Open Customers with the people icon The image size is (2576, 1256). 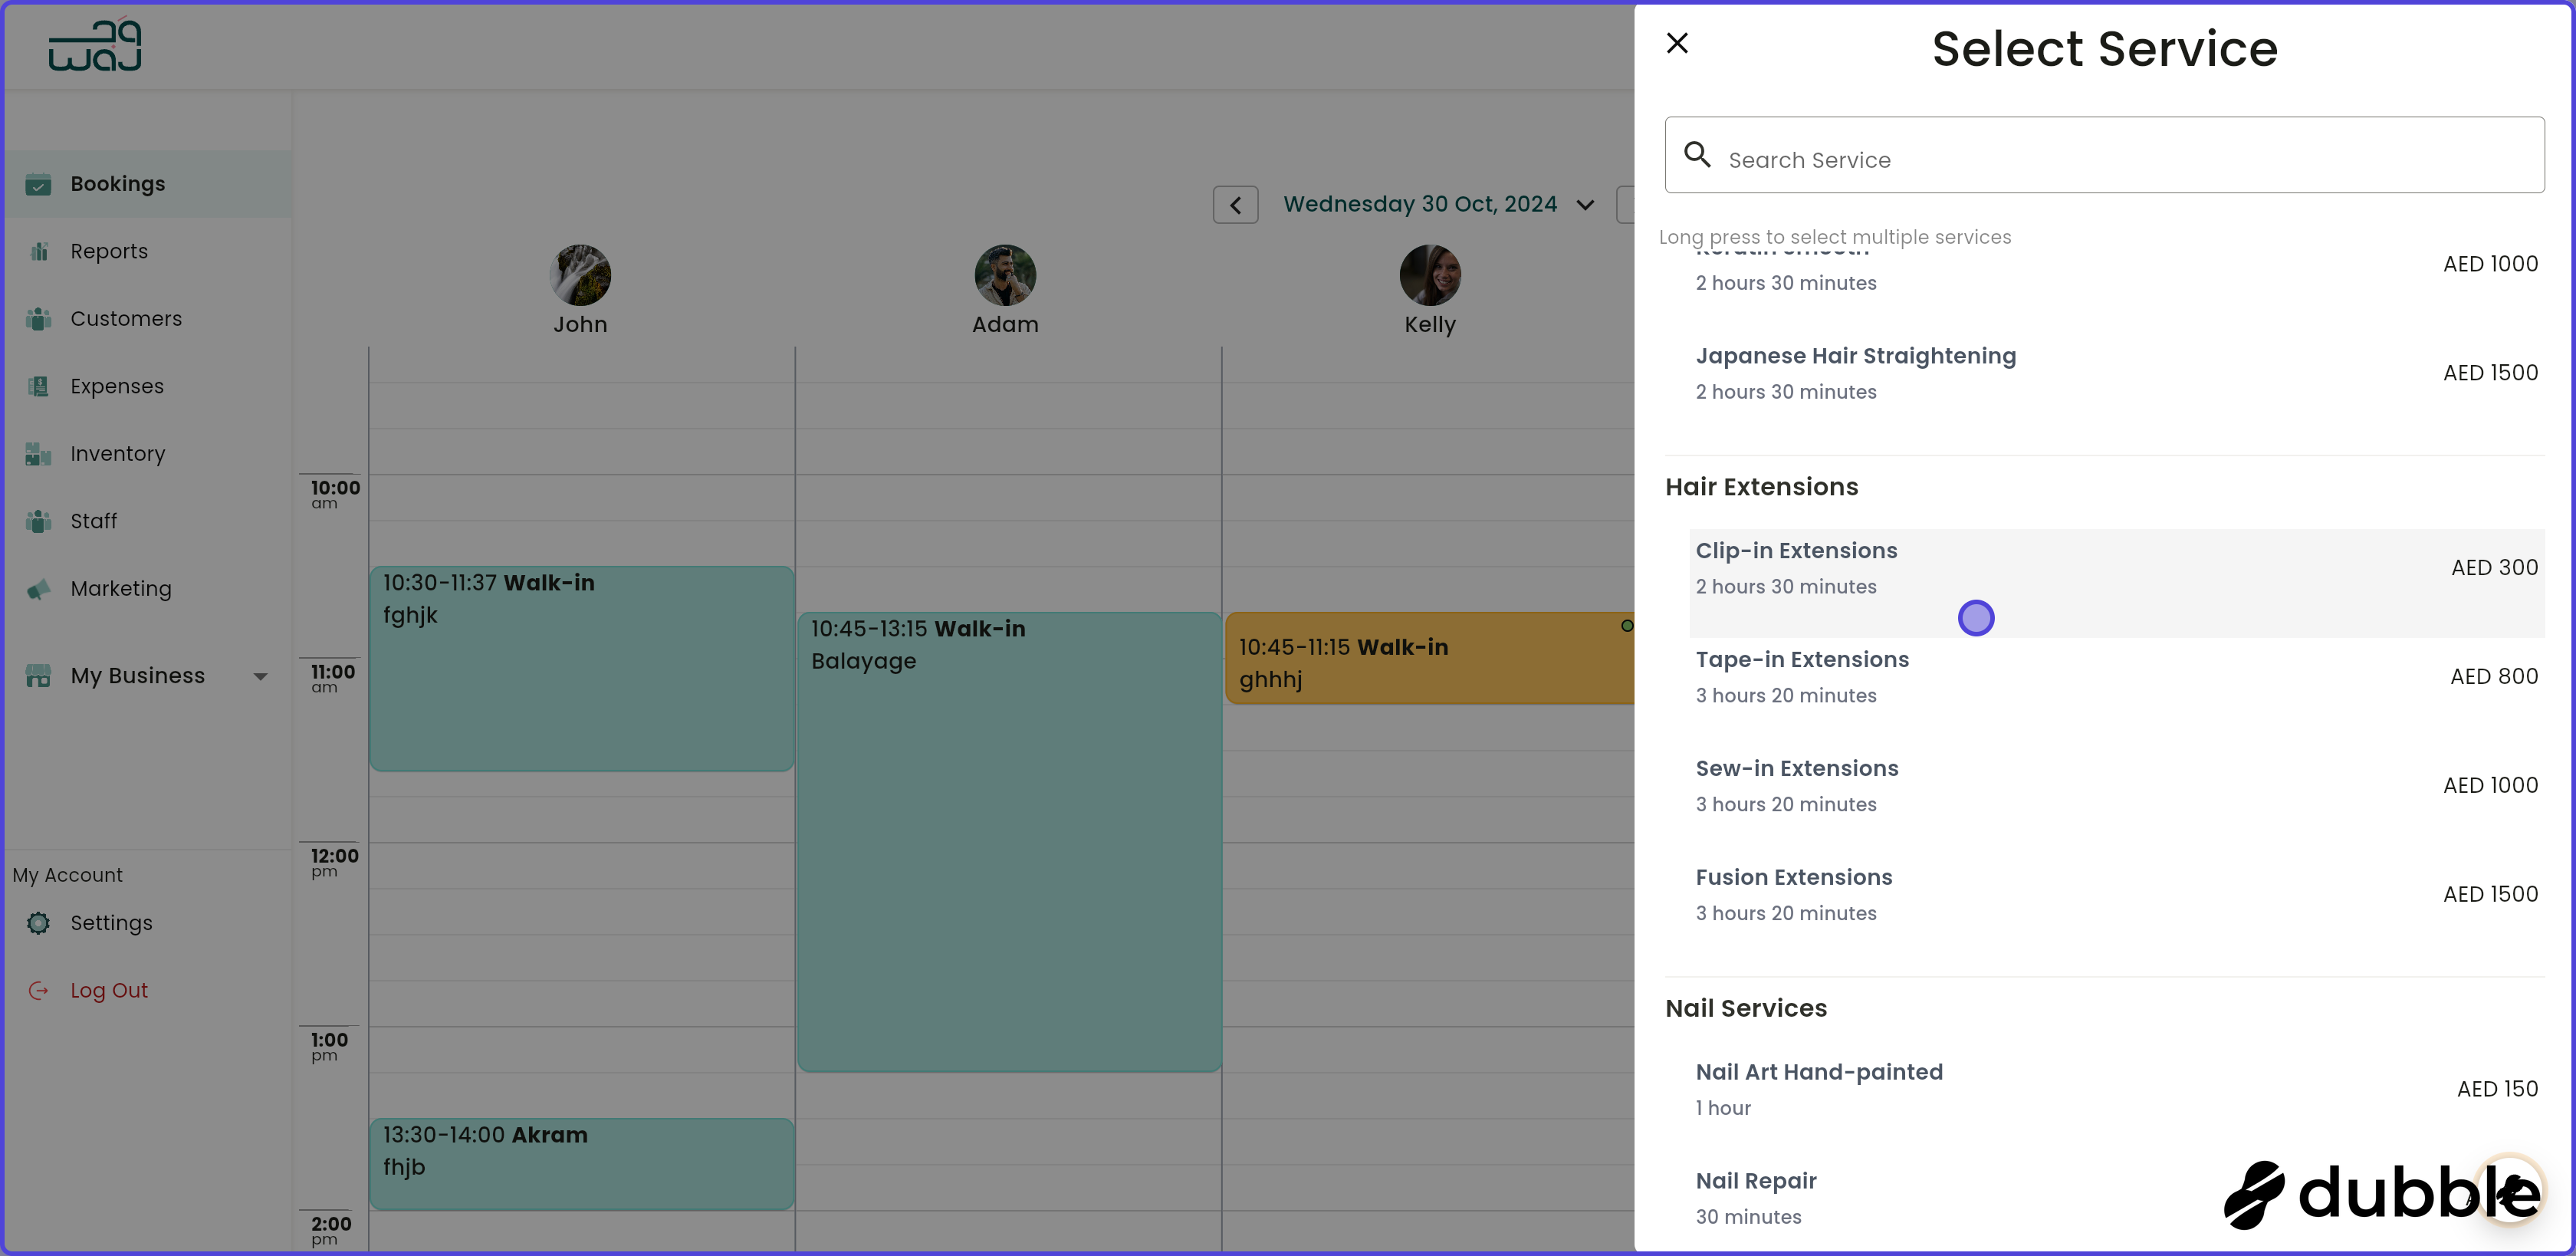point(37,319)
